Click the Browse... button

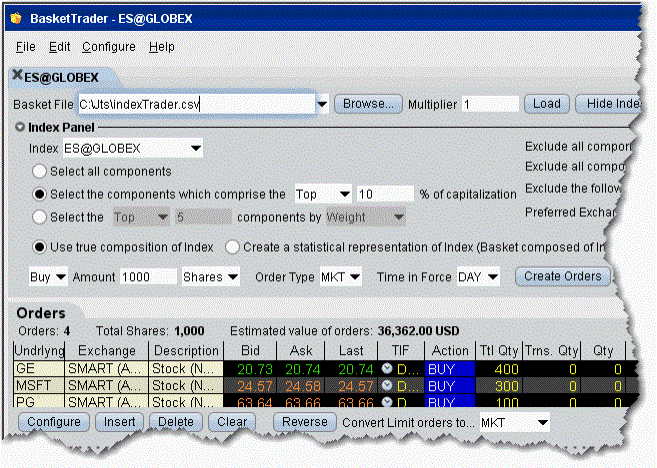point(368,104)
